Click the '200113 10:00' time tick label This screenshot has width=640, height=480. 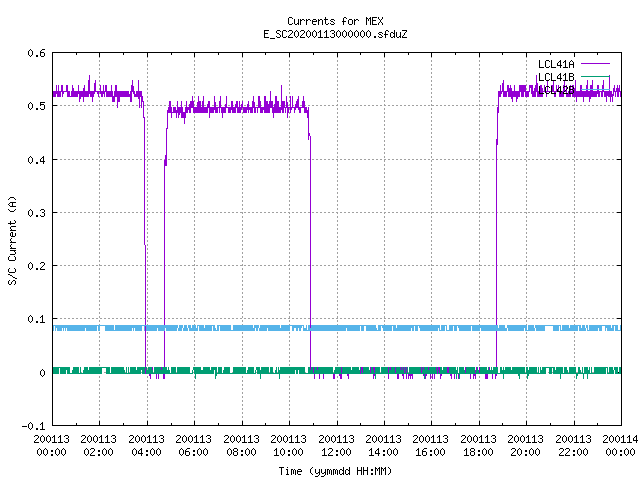pyautogui.click(x=288, y=445)
